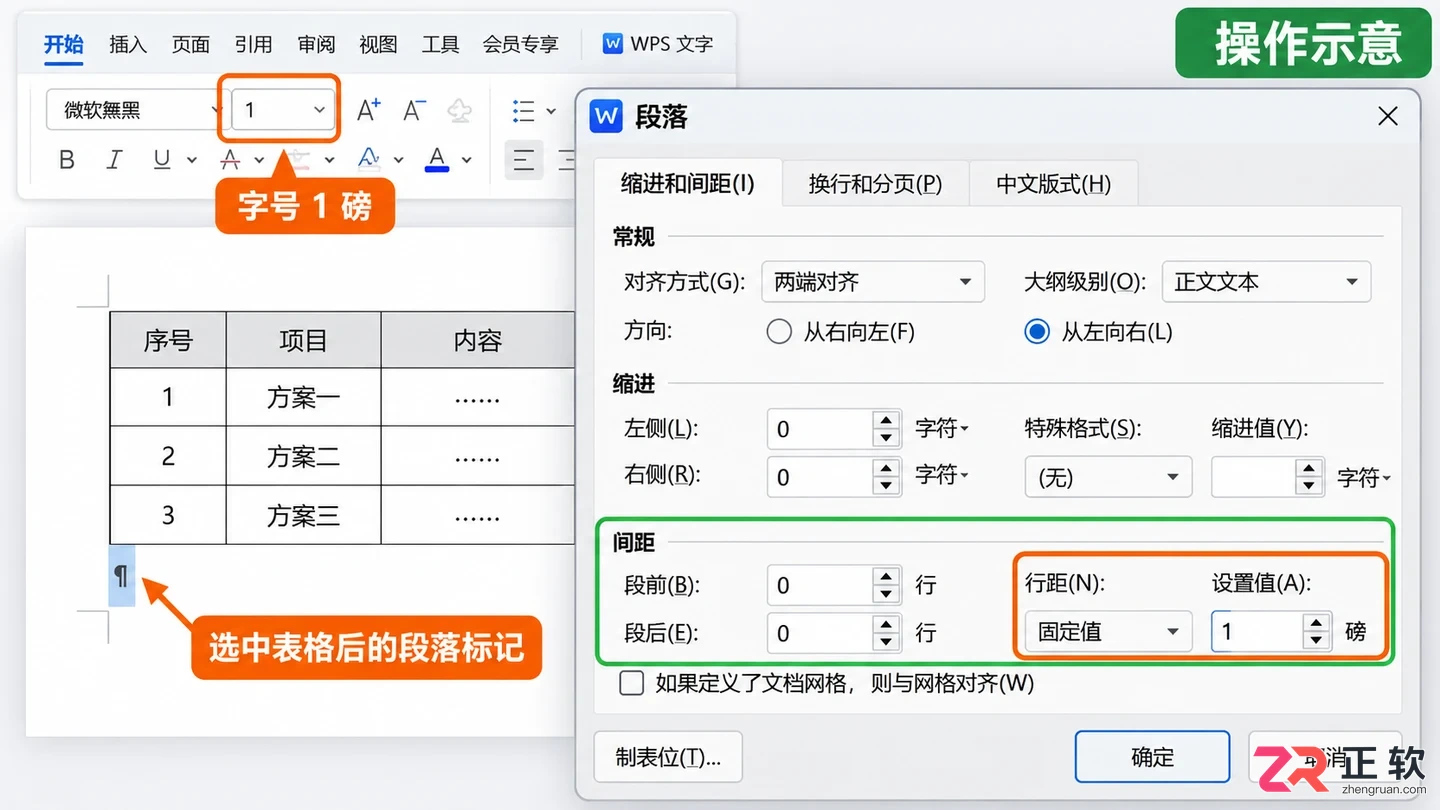
Task: Apply font color with the blue-underlined A
Action: point(437,160)
